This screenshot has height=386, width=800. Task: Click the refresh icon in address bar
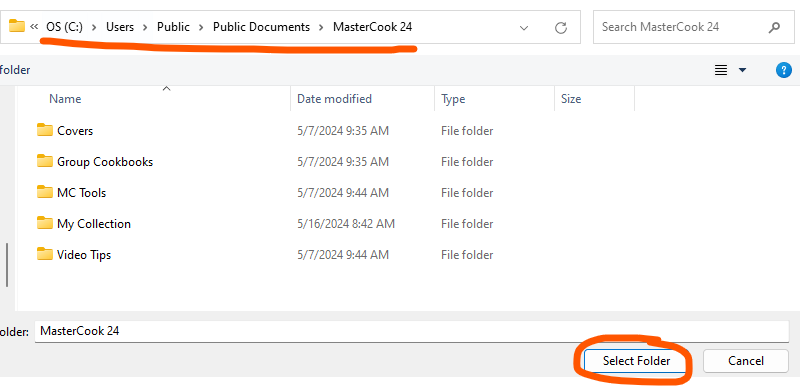click(x=561, y=28)
